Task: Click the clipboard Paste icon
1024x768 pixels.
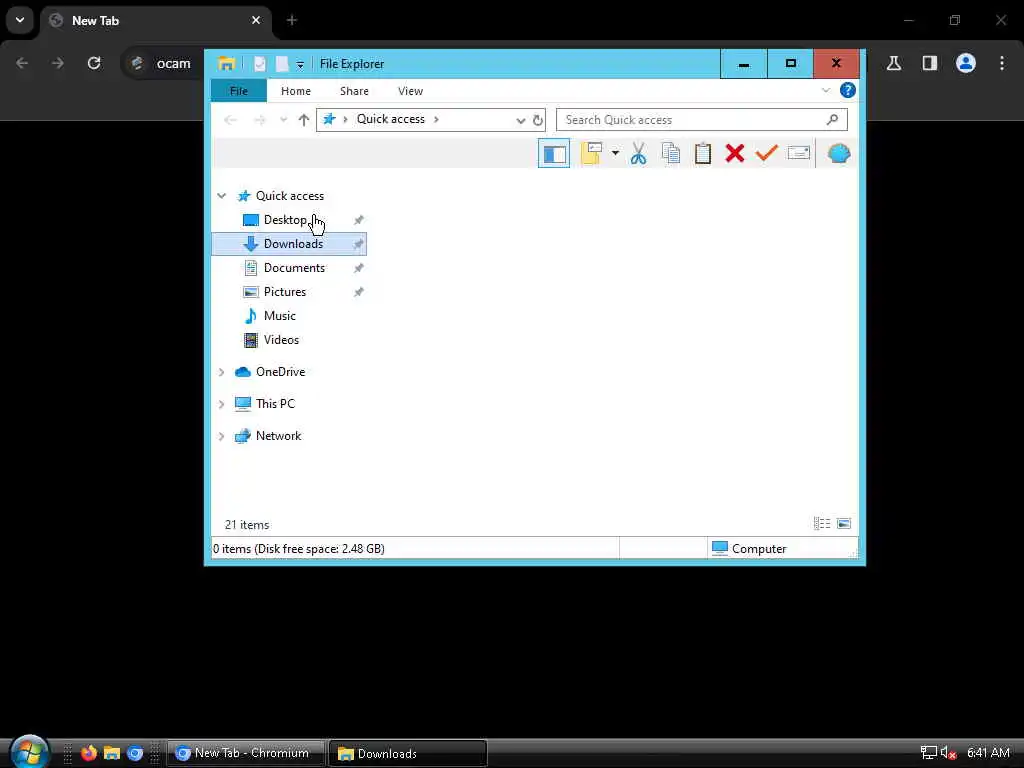Action: (703, 153)
